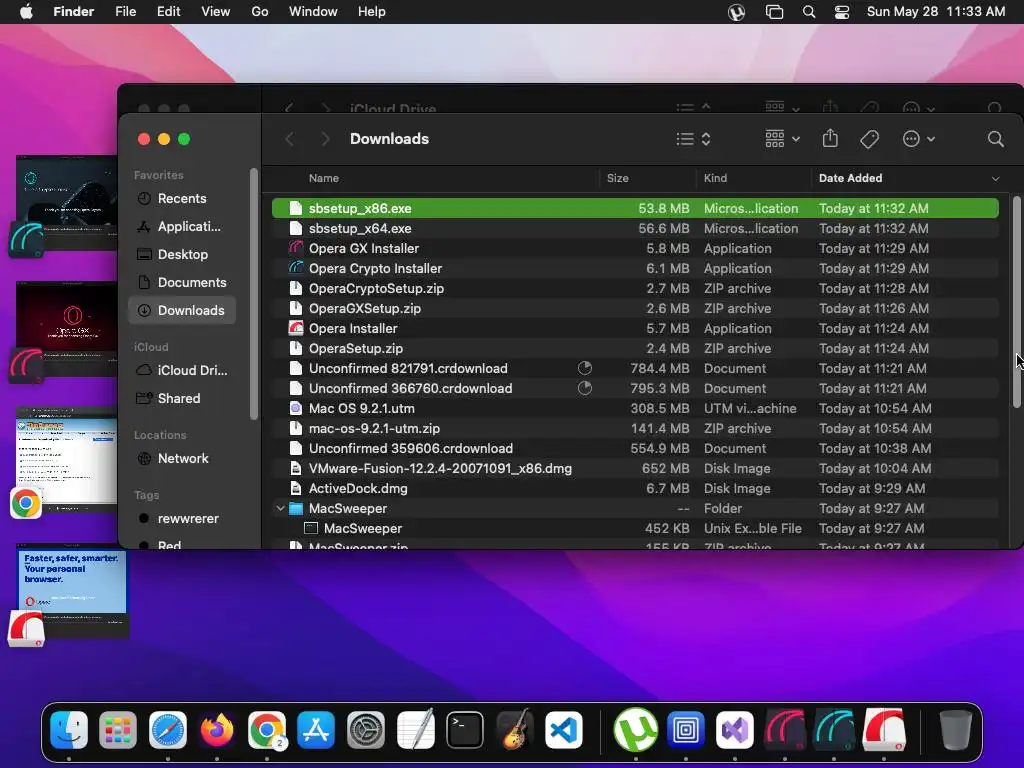Click the Search magnifier in Downloads window
Image resolution: width=1024 pixels, height=768 pixels.
pos(995,139)
